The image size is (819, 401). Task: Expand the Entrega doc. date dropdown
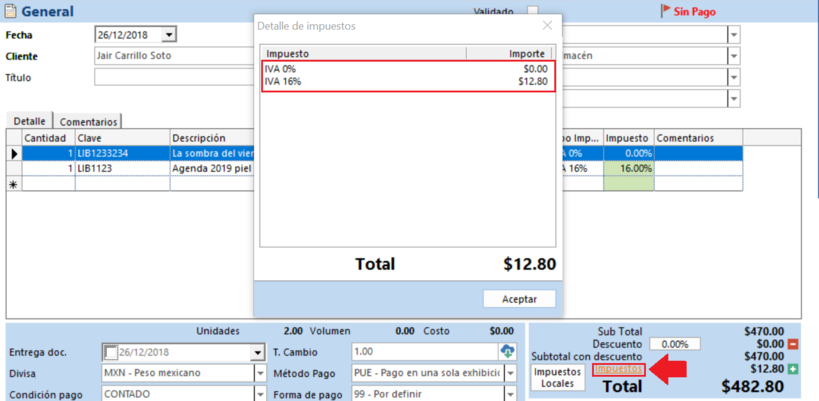[x=257, y=352]
